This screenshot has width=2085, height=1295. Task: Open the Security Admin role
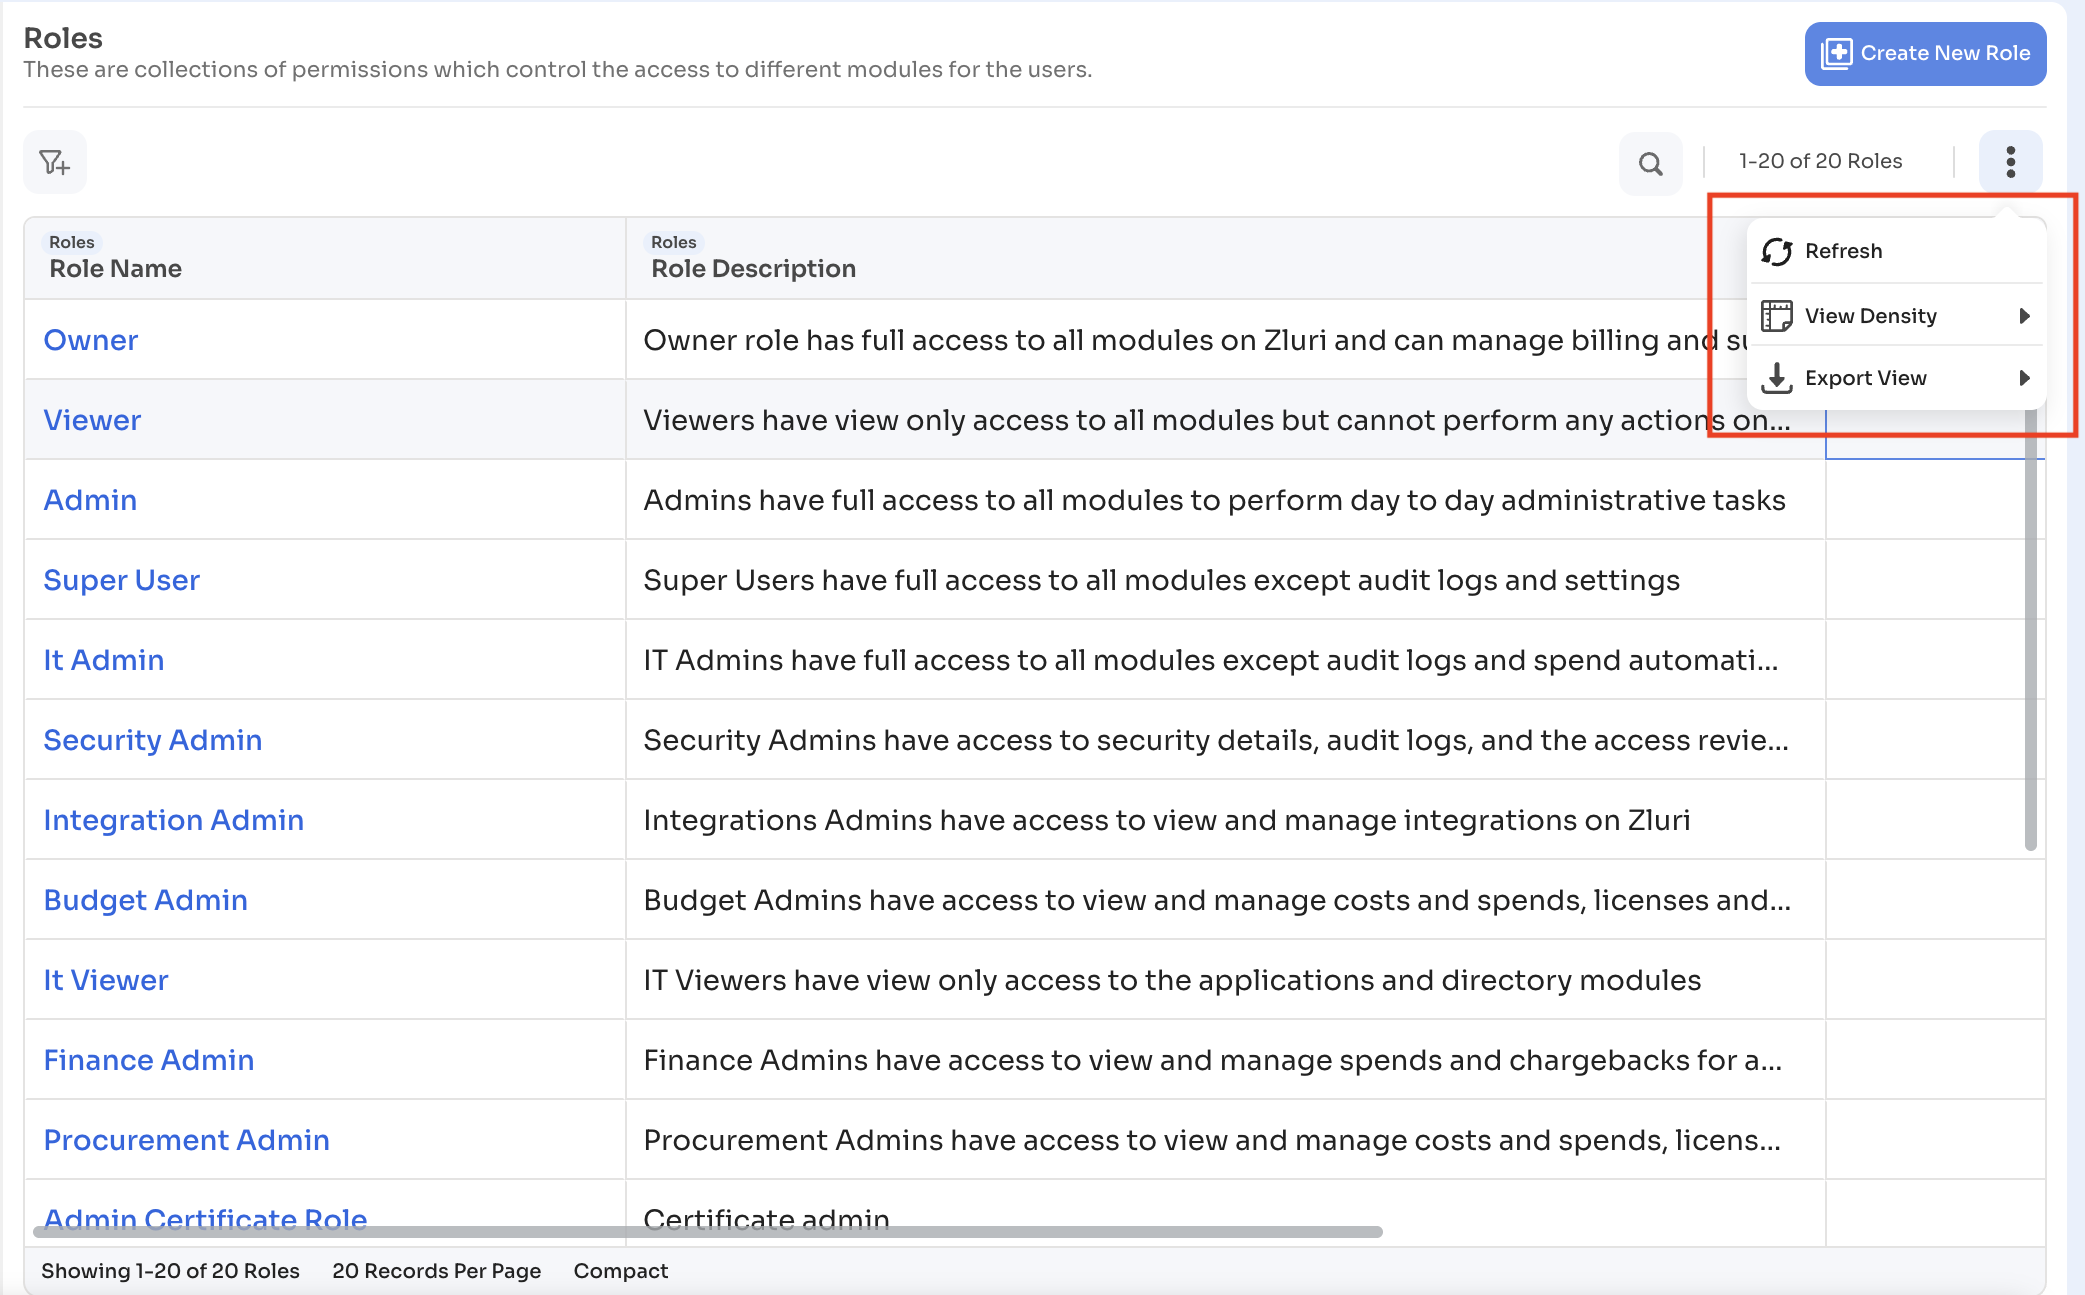point(153,740)
